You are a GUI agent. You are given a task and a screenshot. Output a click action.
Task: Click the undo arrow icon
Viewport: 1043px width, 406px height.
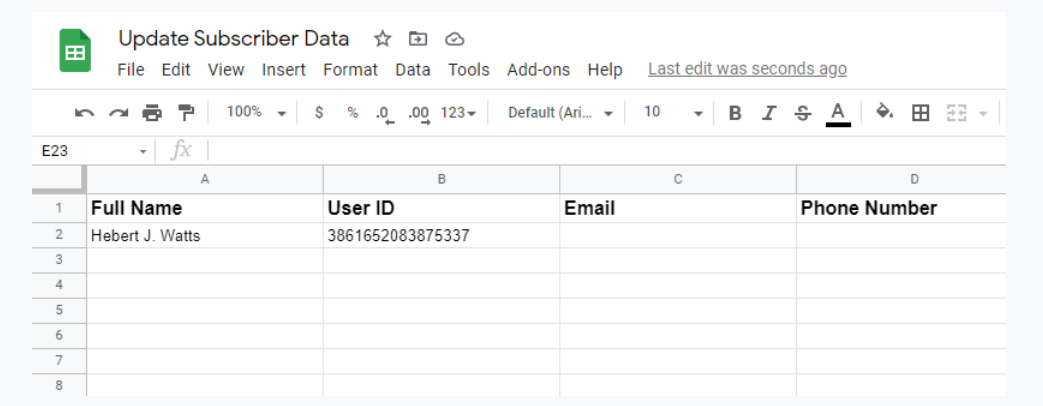[x=85, y=113]
